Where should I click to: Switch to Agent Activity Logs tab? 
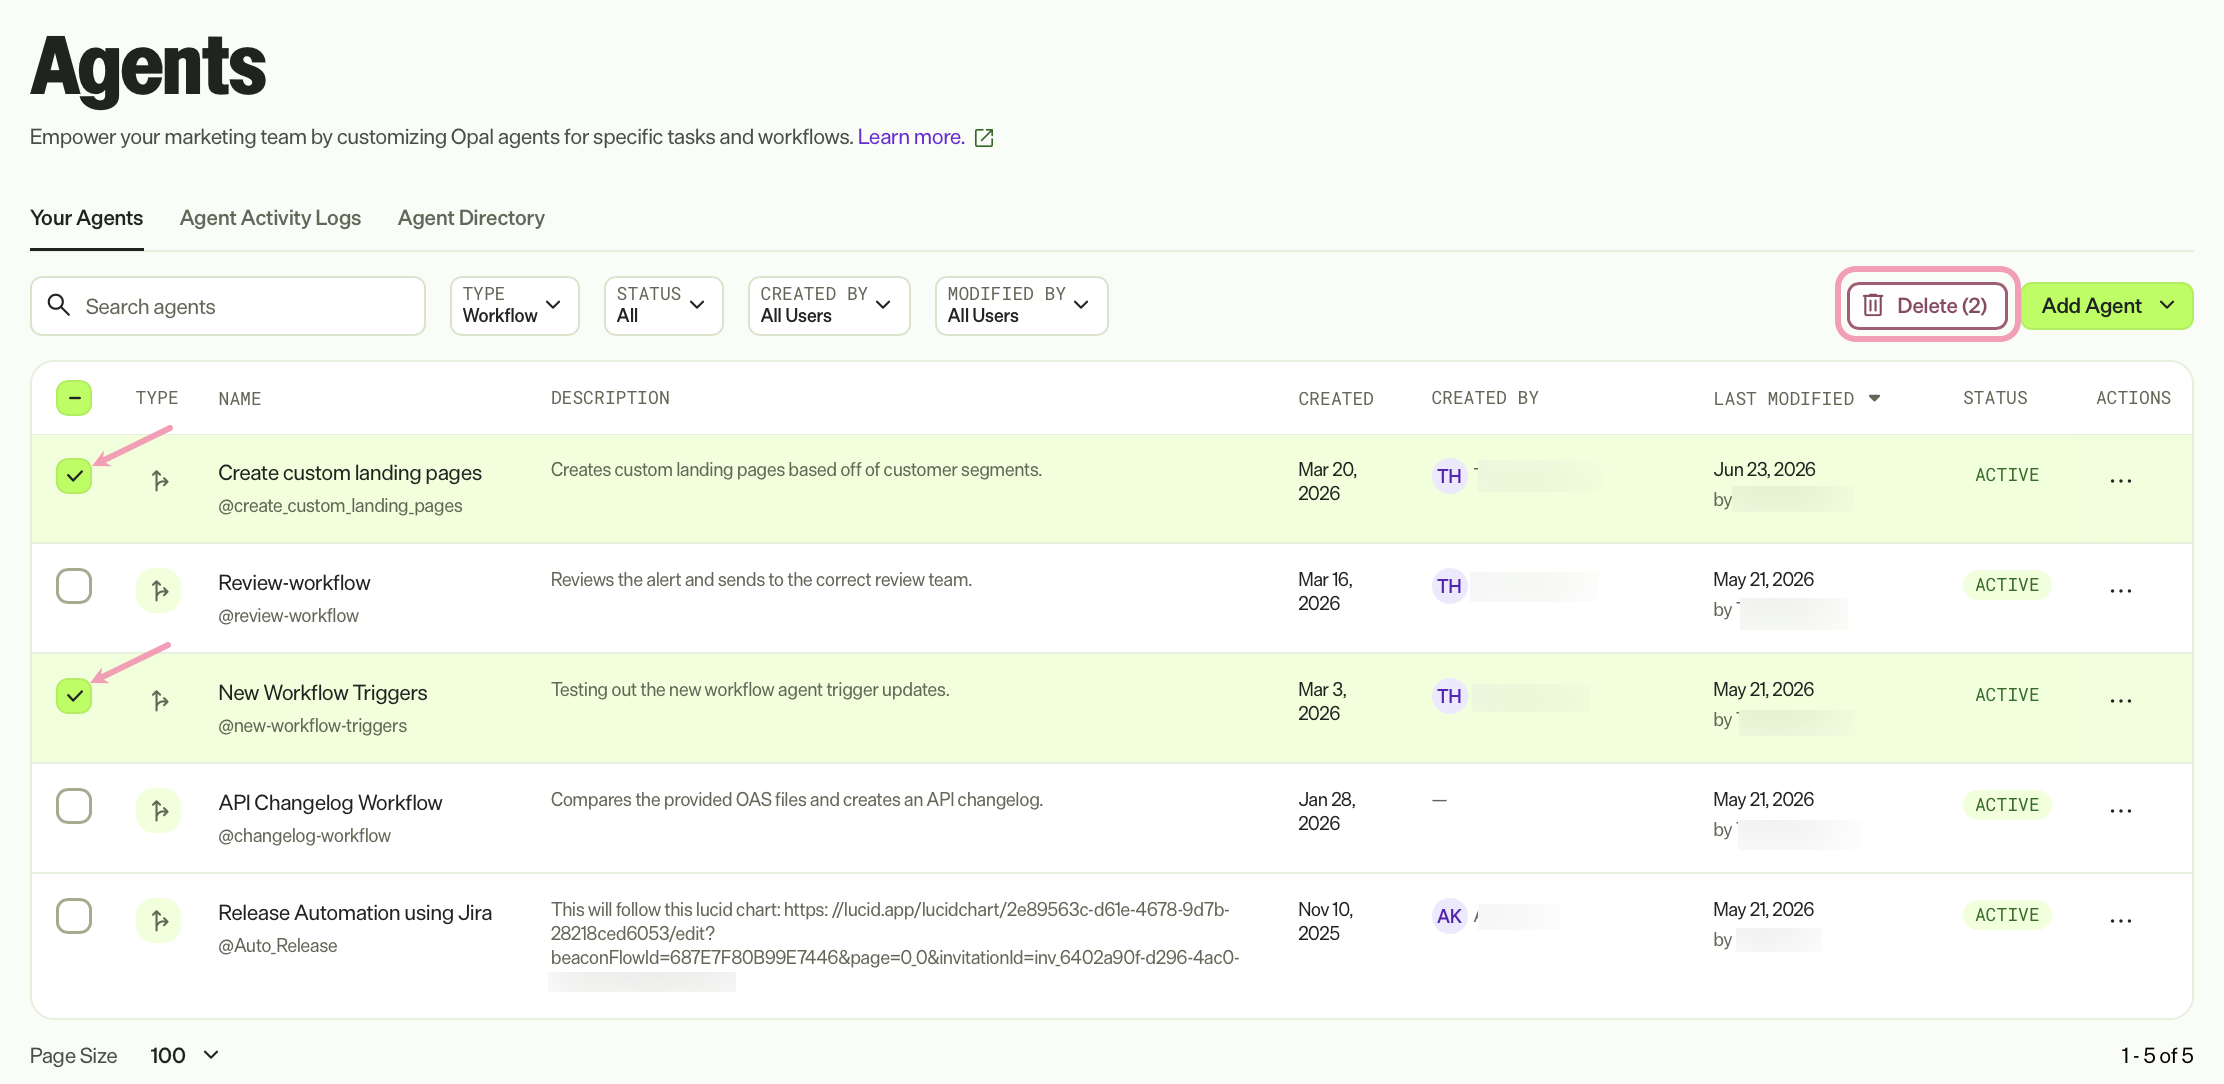(x=270, y=218)
